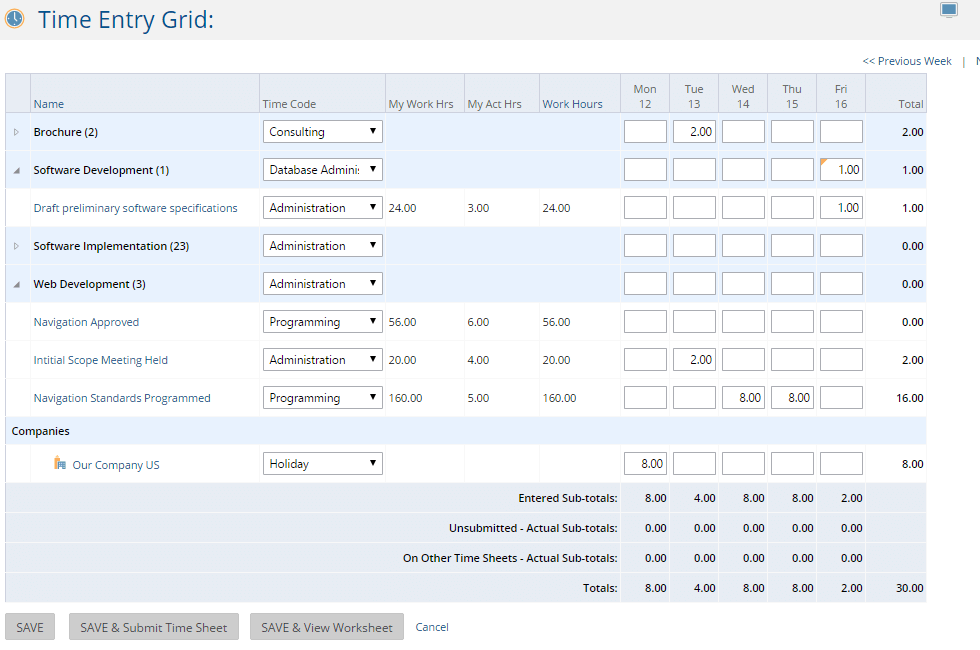This screenshot has width=980, height=650.
Task: Click the Cancel link
Action: [431, 626]
